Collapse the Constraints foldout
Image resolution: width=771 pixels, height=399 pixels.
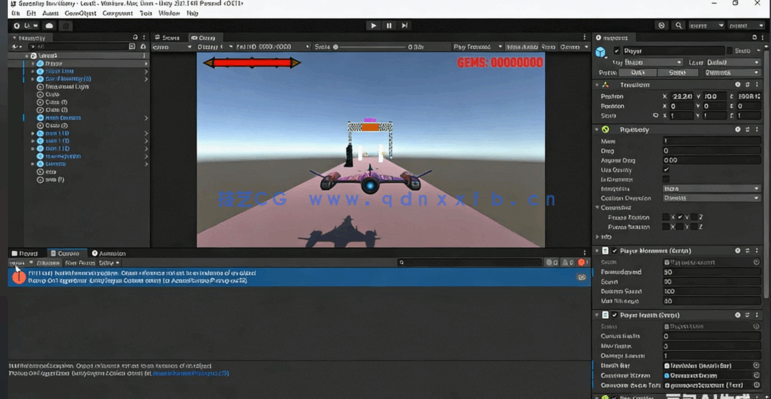[597, 208]
